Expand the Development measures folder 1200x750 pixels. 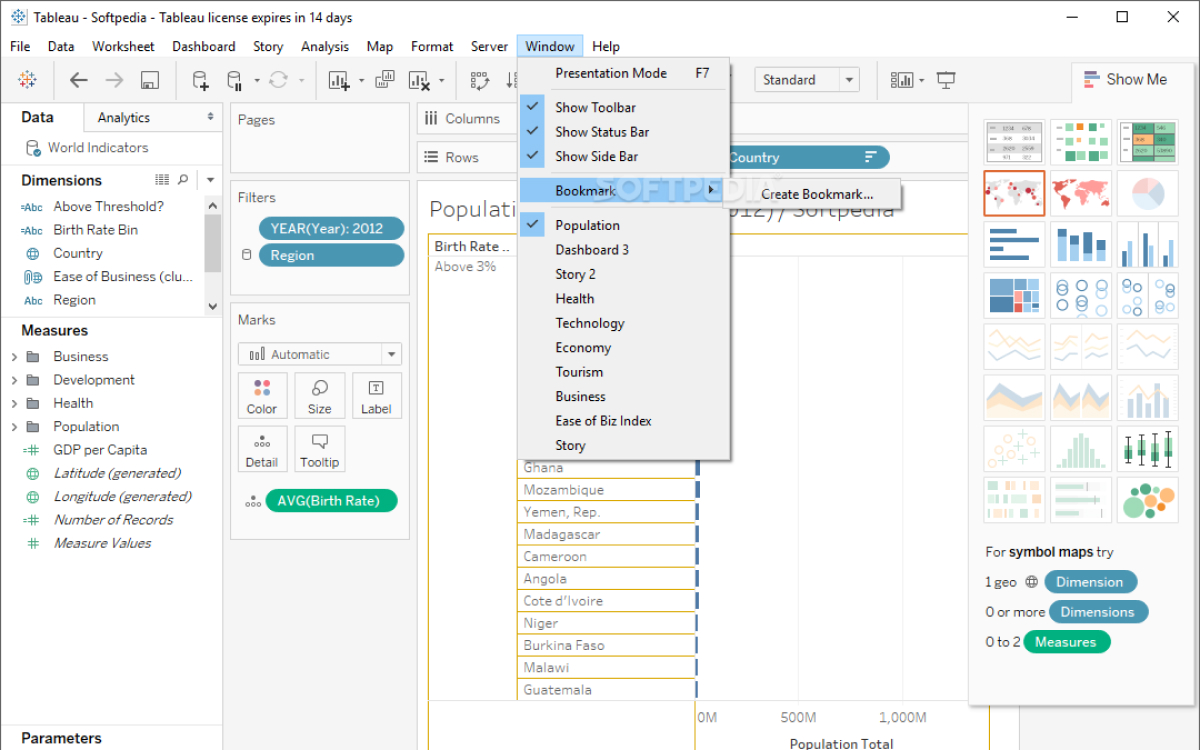(14, 380)
